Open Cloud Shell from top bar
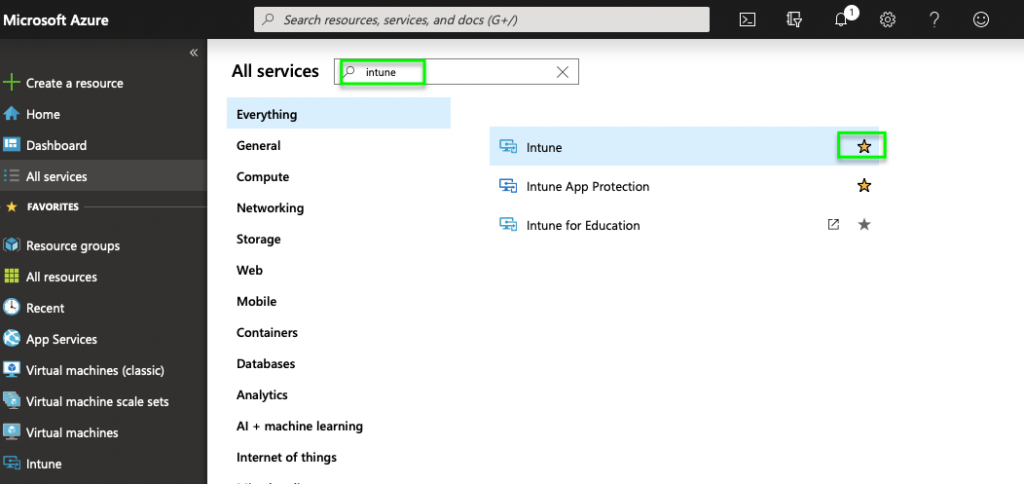The height and width of the screenshot is (484, 1024). point(747,19)
